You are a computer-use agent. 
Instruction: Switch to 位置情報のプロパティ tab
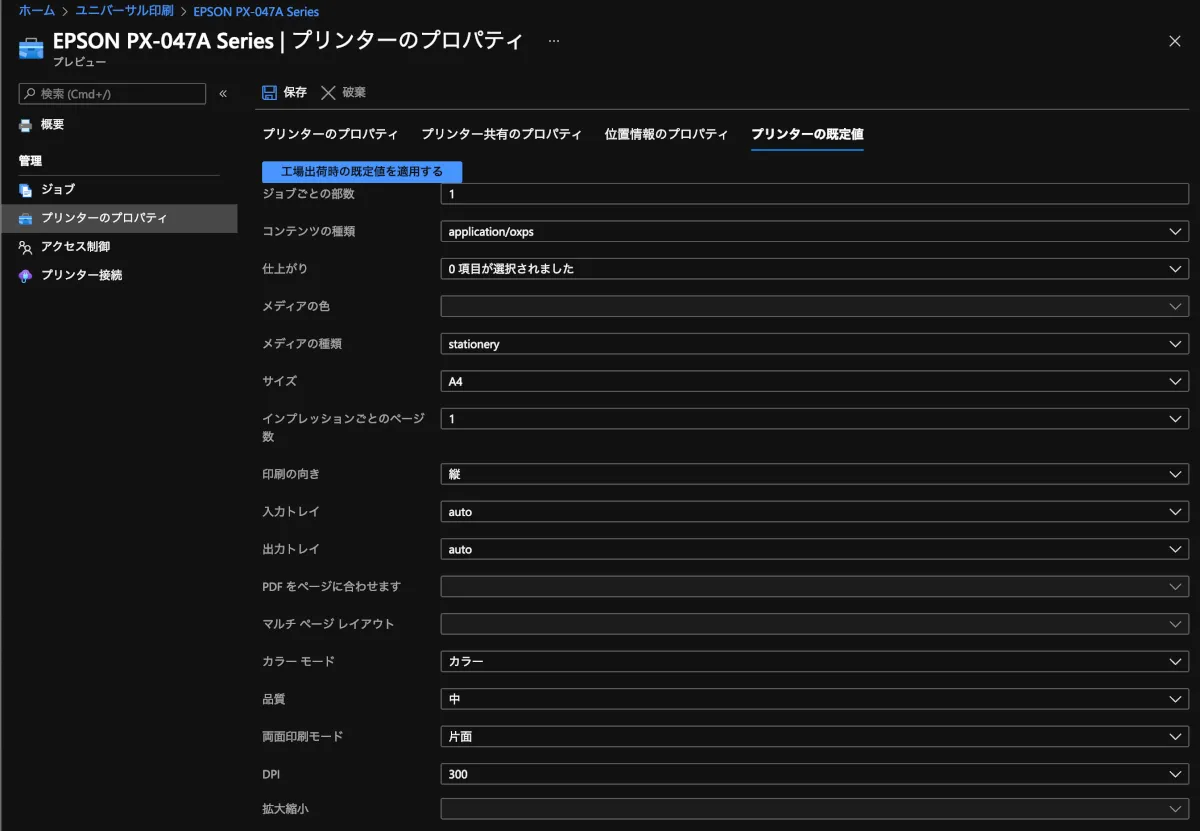click(x=666, y=134)
